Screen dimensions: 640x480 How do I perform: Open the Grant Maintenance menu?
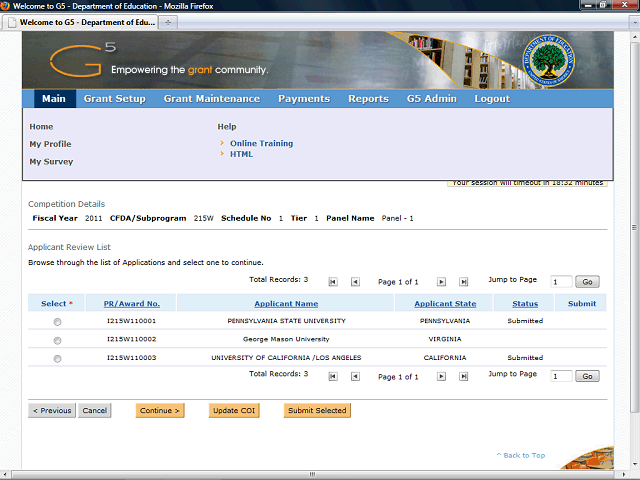[x=211, y=99]
